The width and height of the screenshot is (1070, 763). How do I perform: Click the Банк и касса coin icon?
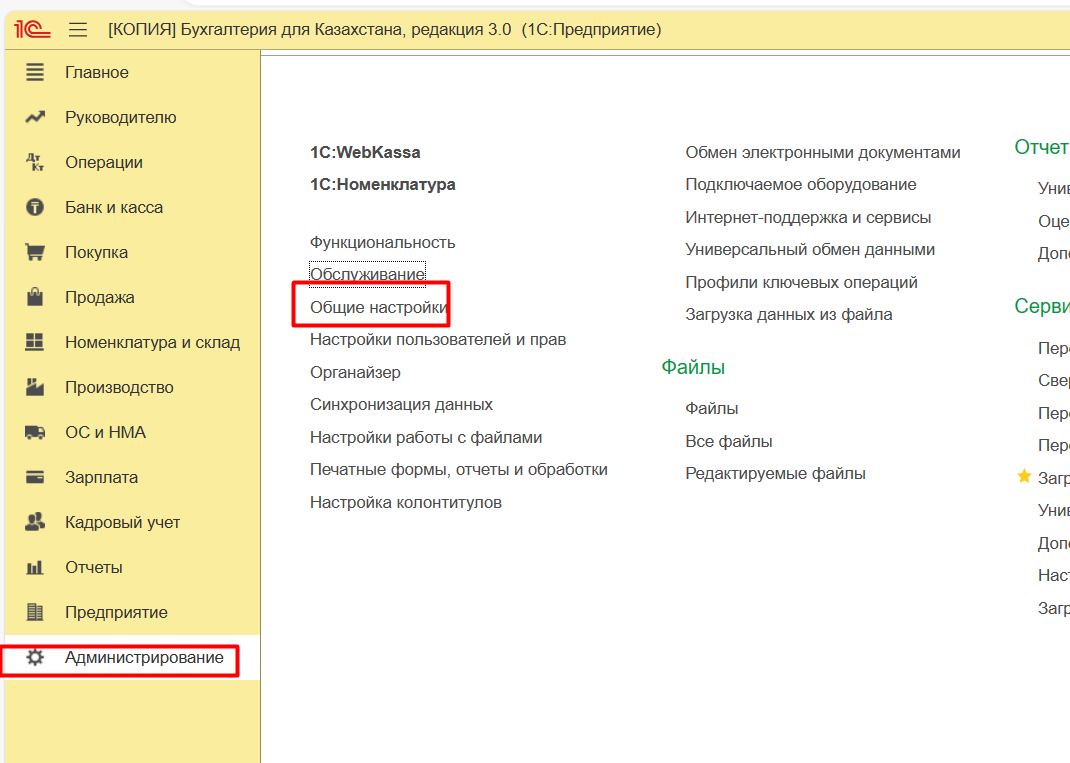[35, 207]
